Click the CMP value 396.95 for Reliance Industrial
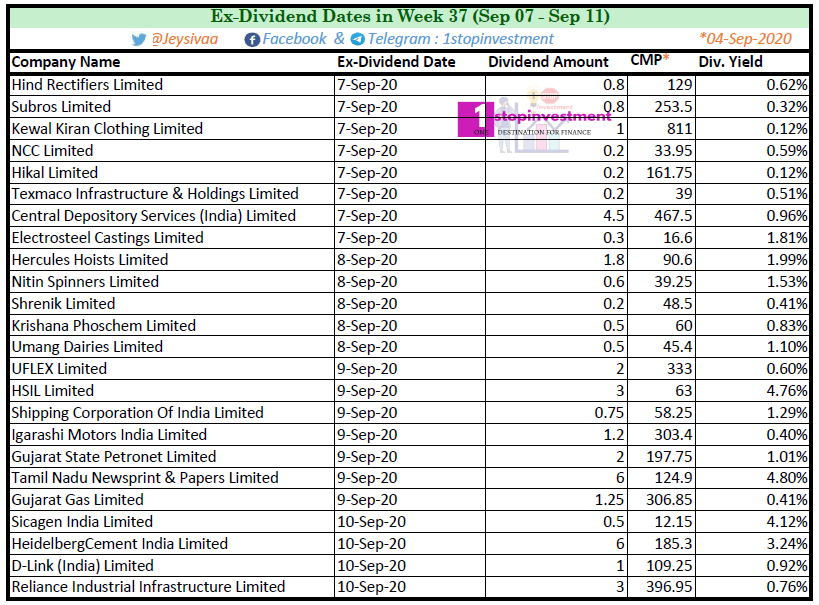Screen dimensions: 819x605 [669, 587]
